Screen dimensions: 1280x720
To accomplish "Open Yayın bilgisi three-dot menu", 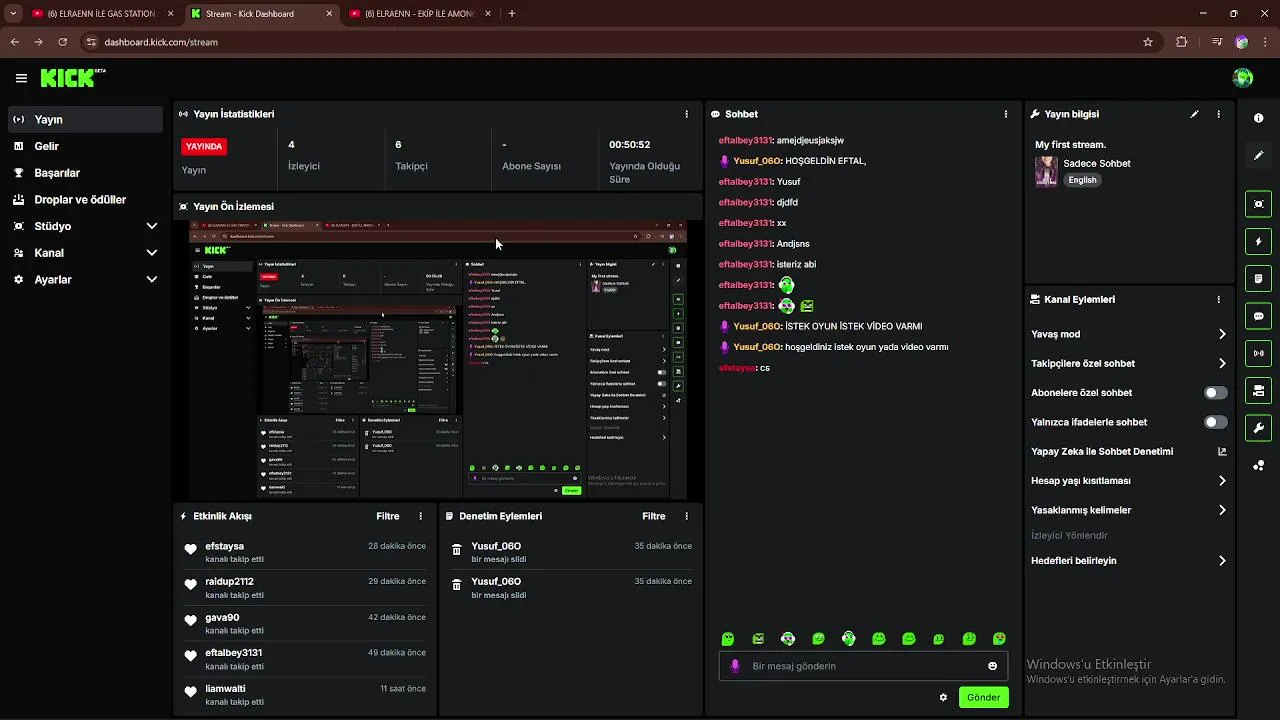I will pyautogui.click(x=1218, y=114).
